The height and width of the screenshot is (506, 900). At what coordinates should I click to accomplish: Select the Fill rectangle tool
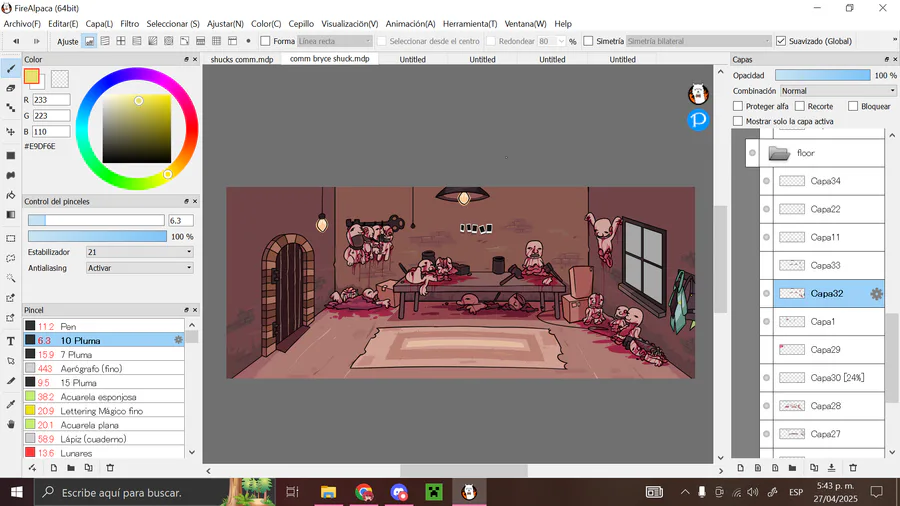[x=10, y=155]
